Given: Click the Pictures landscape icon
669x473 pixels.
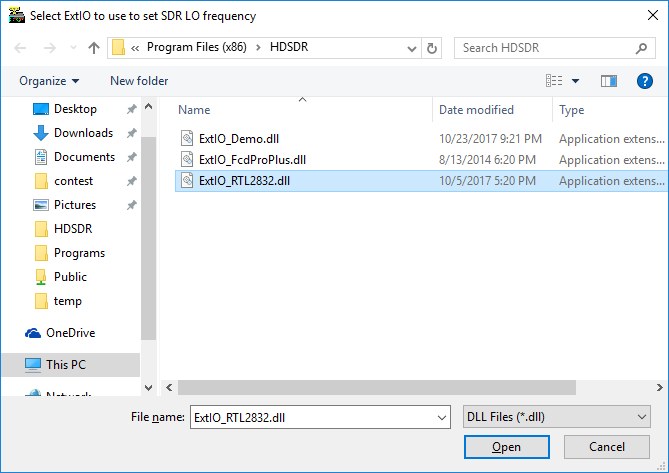Looking at the screenshot, I should pos(41,205).
